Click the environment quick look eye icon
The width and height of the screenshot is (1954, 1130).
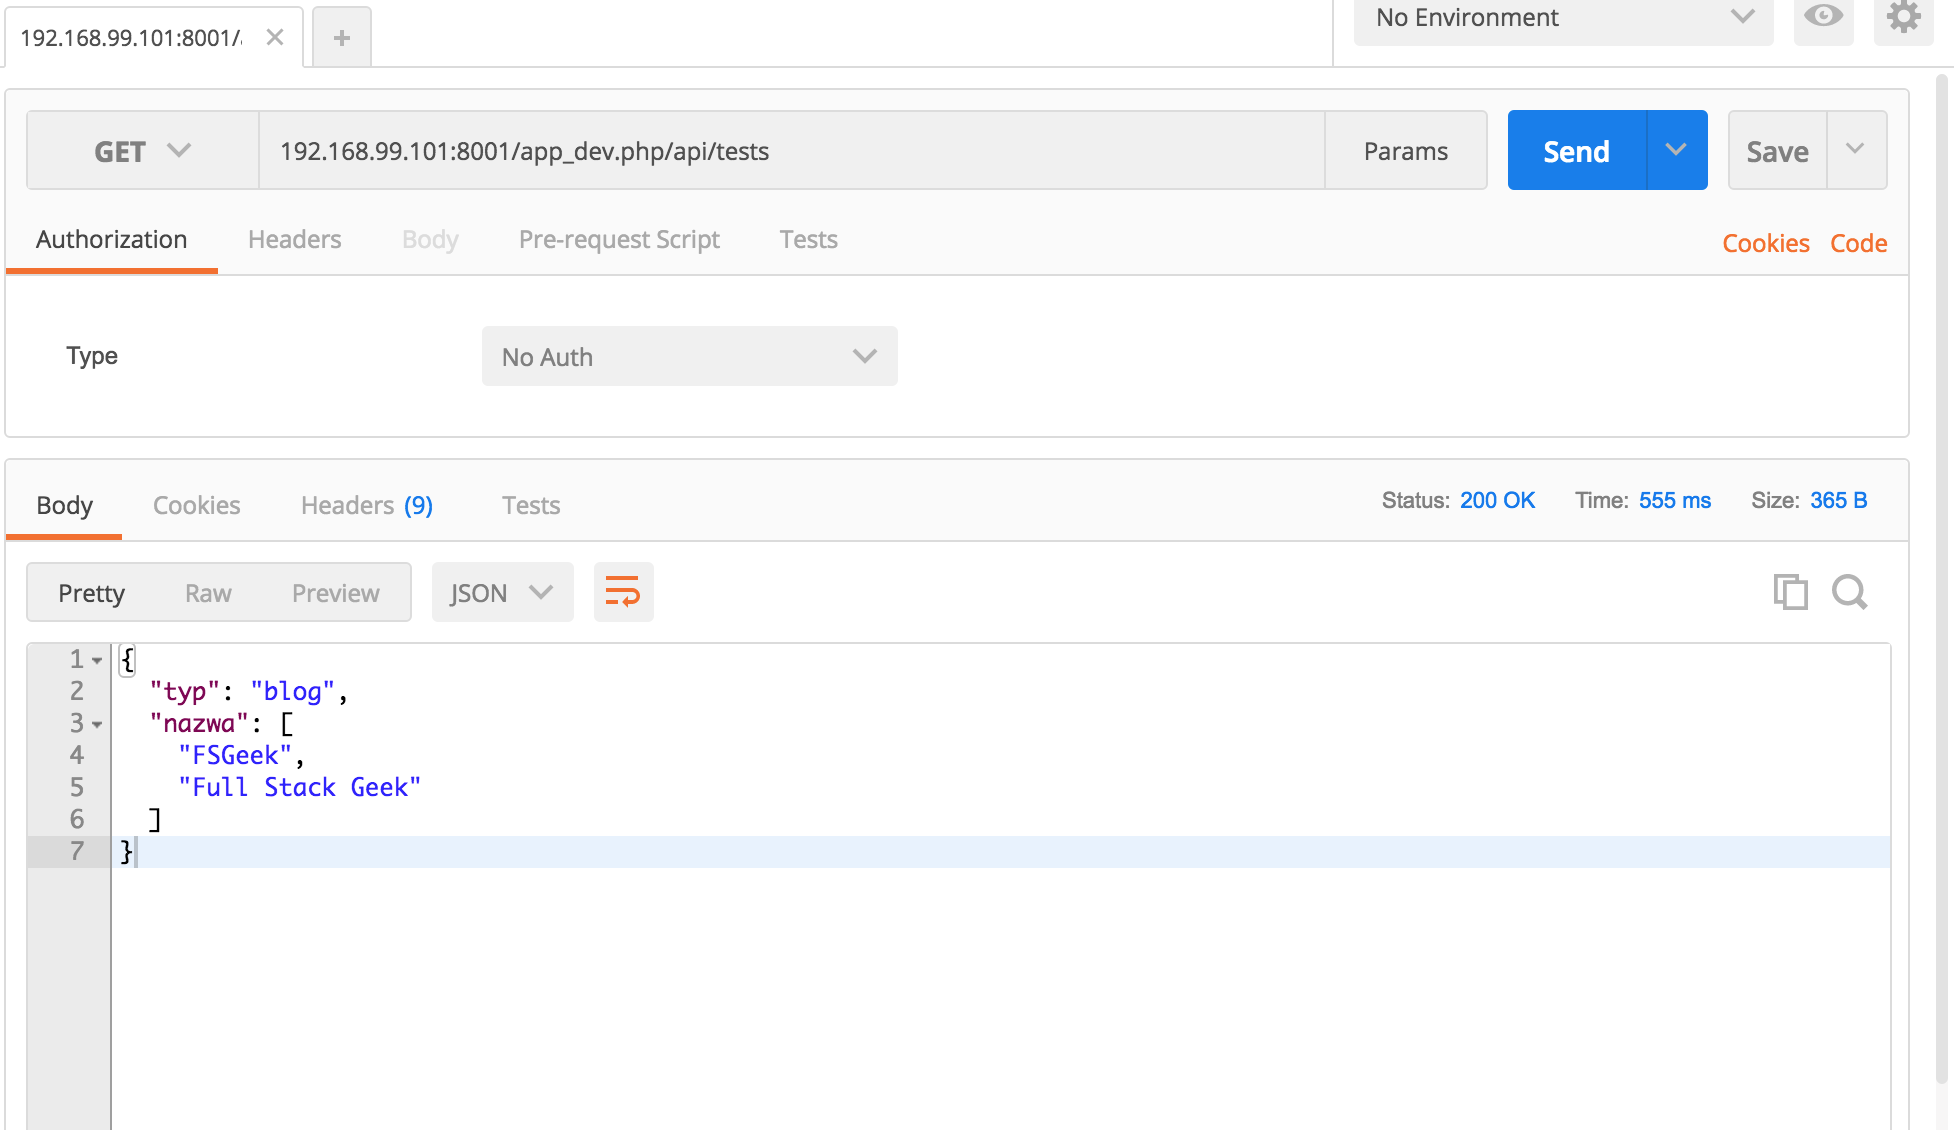click(1823, 17)
